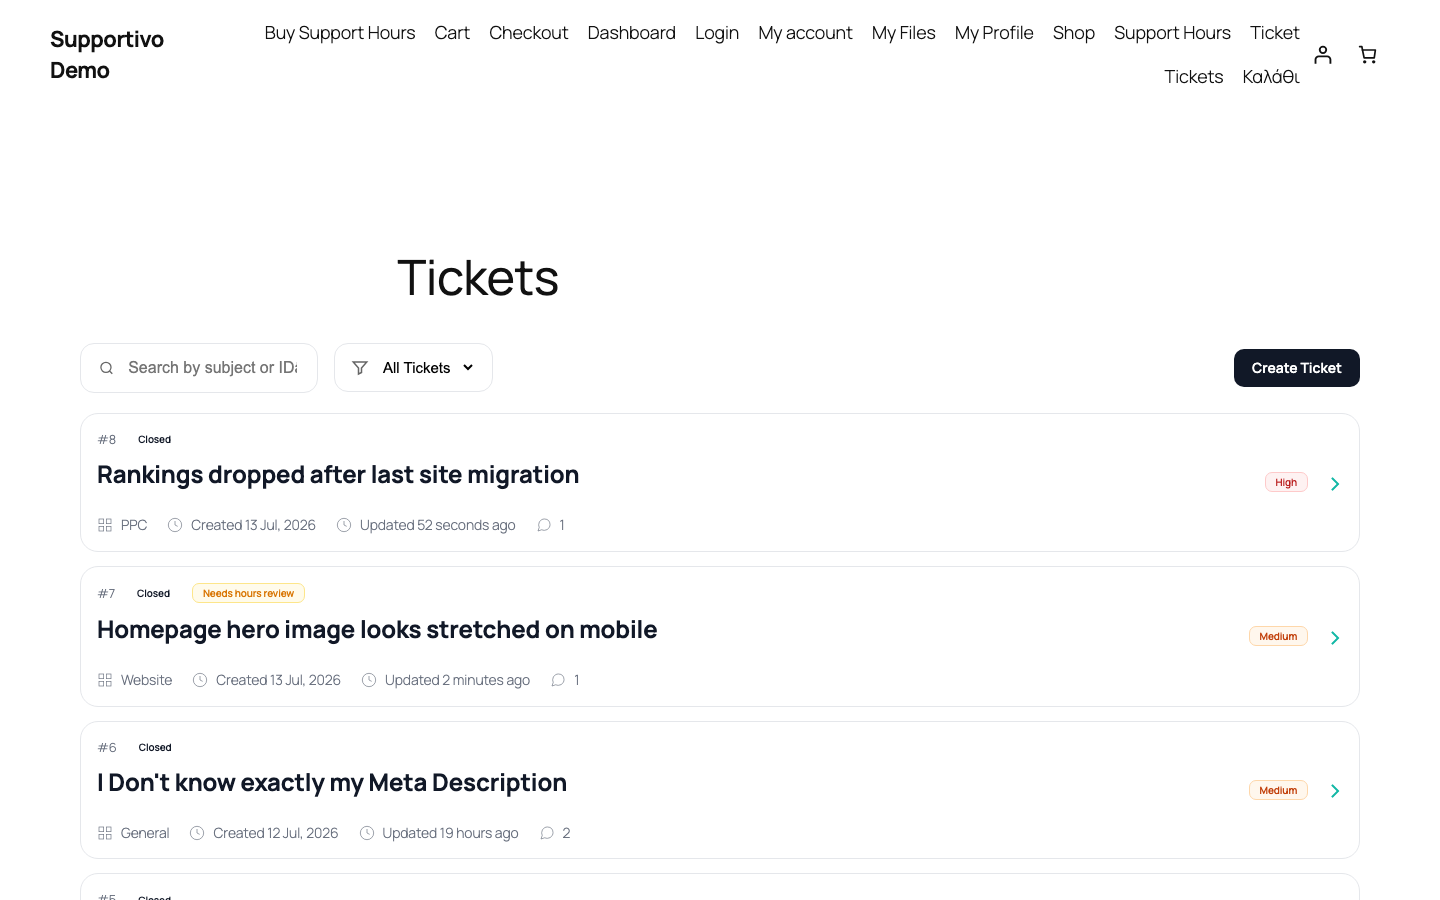
Task: Open the Tickets menu item in header
Action: 1193,77
